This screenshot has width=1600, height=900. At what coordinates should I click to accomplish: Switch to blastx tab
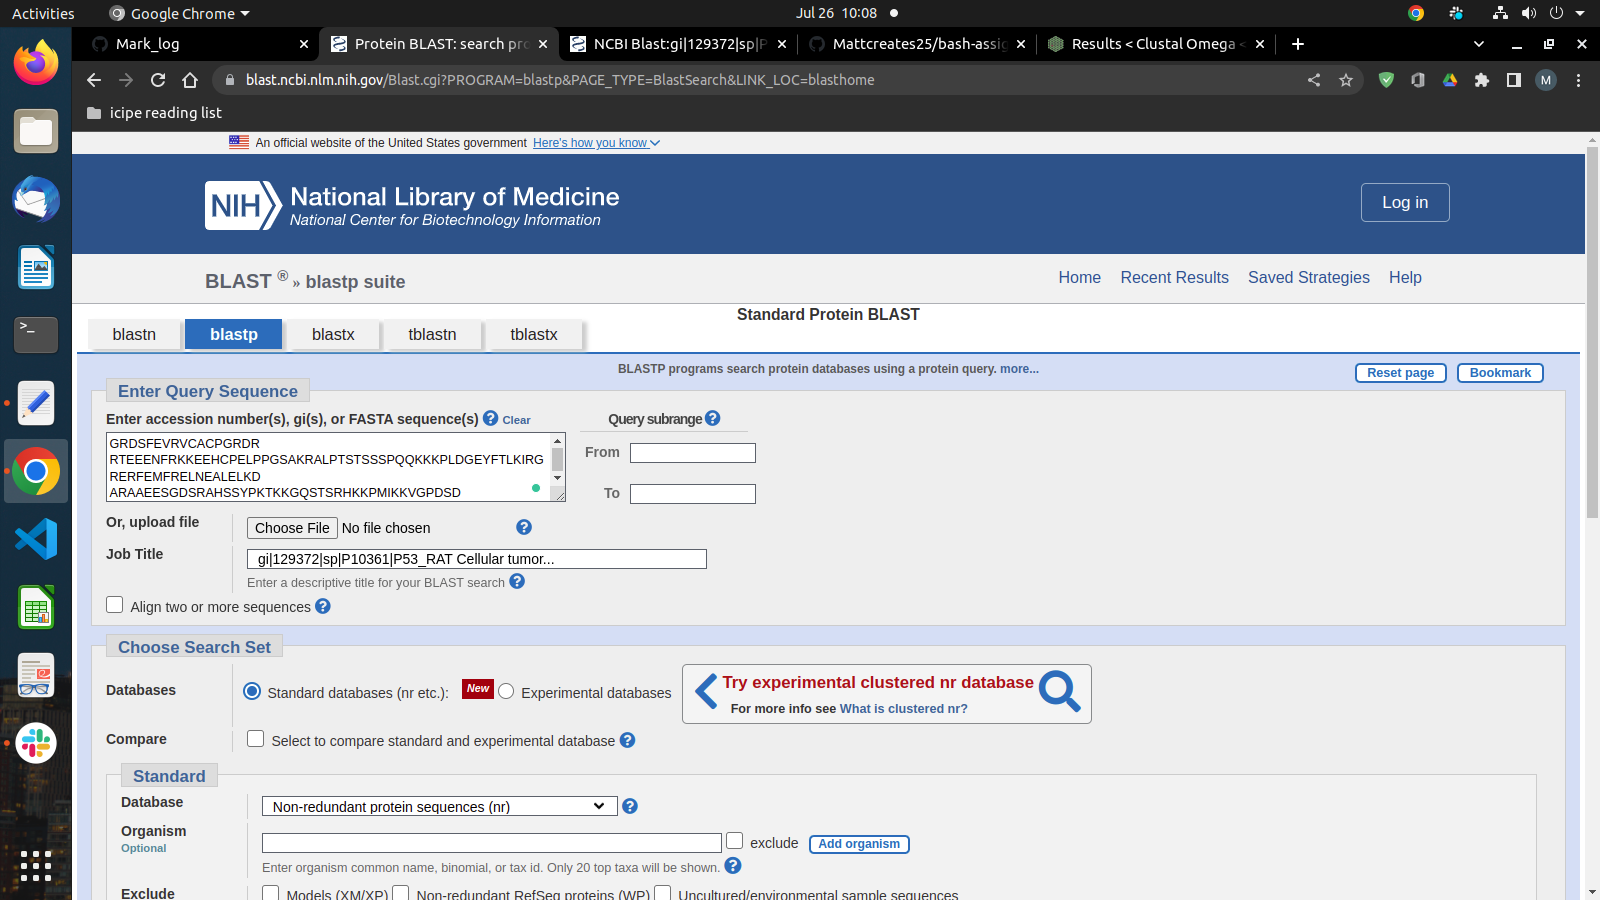coord(333,334)
